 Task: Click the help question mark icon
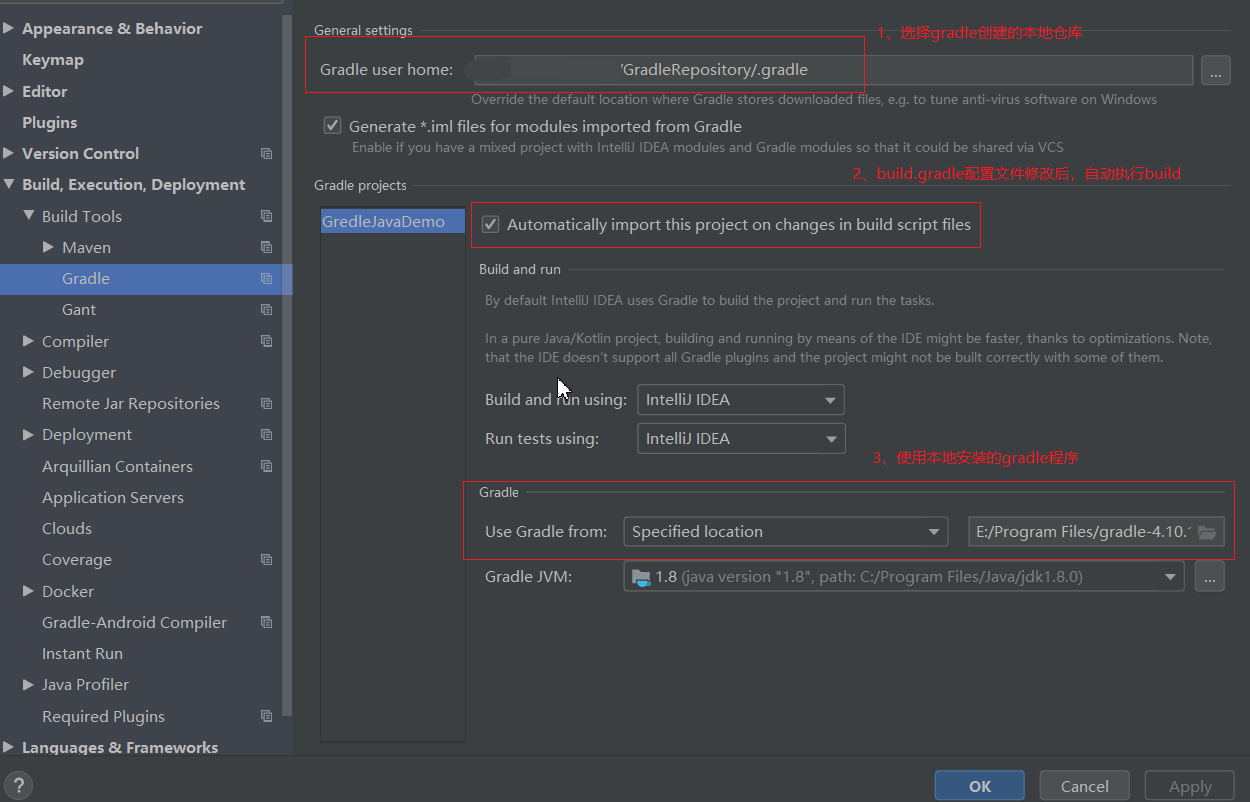pos(18,785)
